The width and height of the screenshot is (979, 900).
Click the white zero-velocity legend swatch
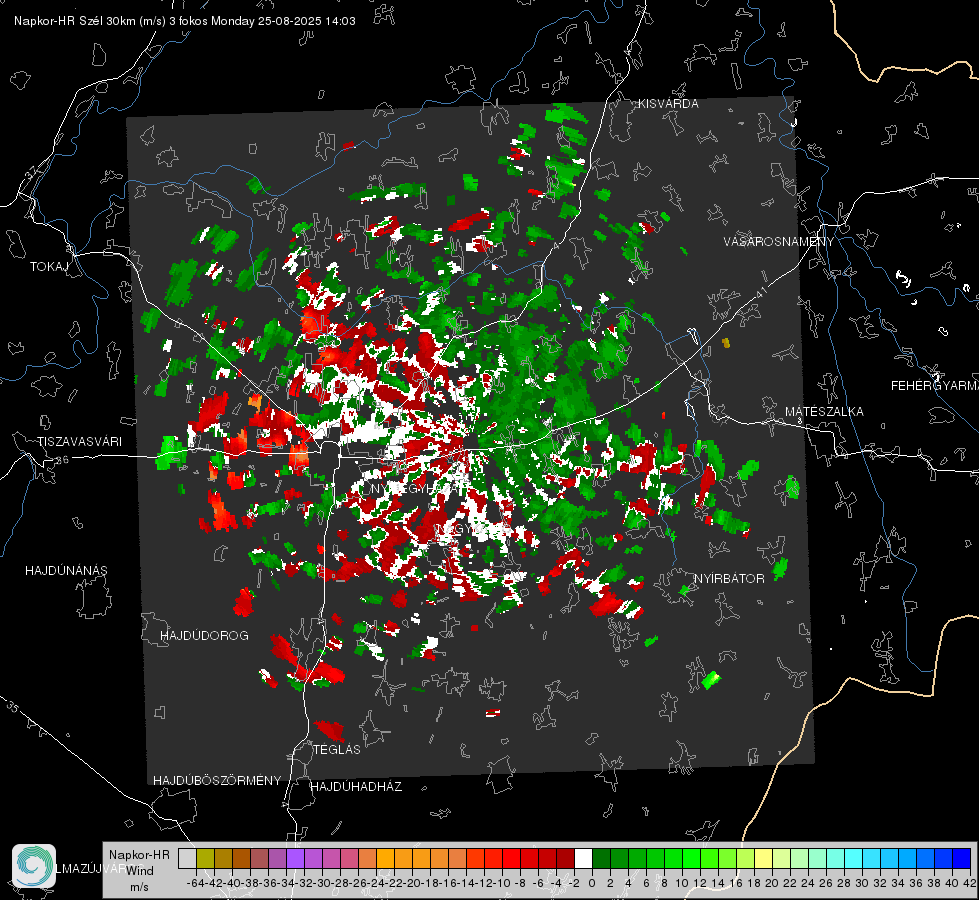(x=583, y=858)
